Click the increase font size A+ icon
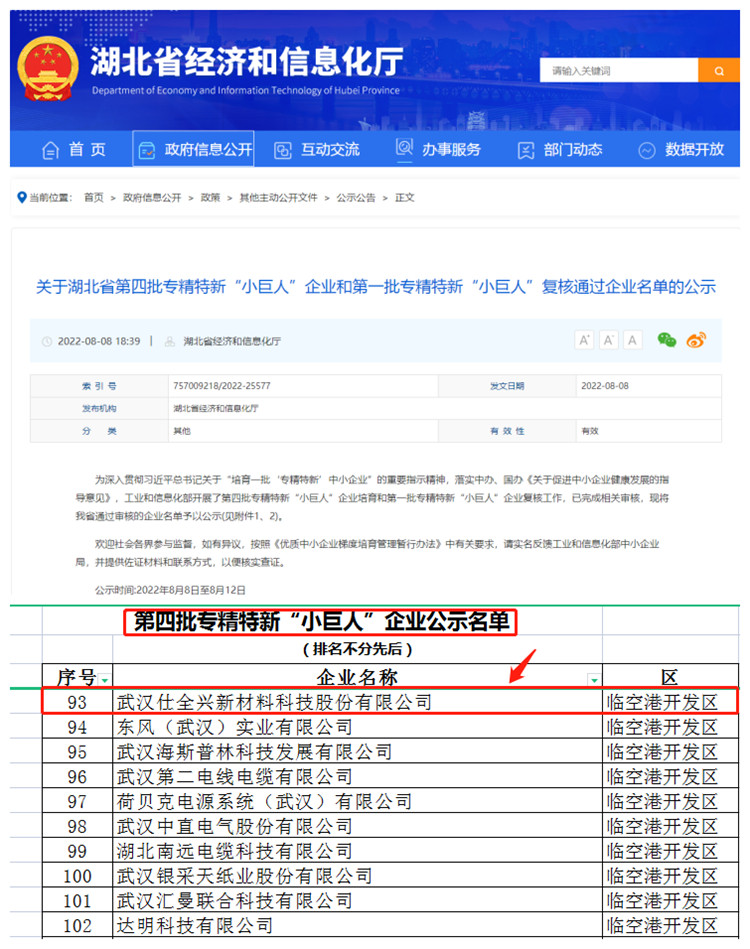The height and width of the screenshot is (949, 750). tap(585, 340)
